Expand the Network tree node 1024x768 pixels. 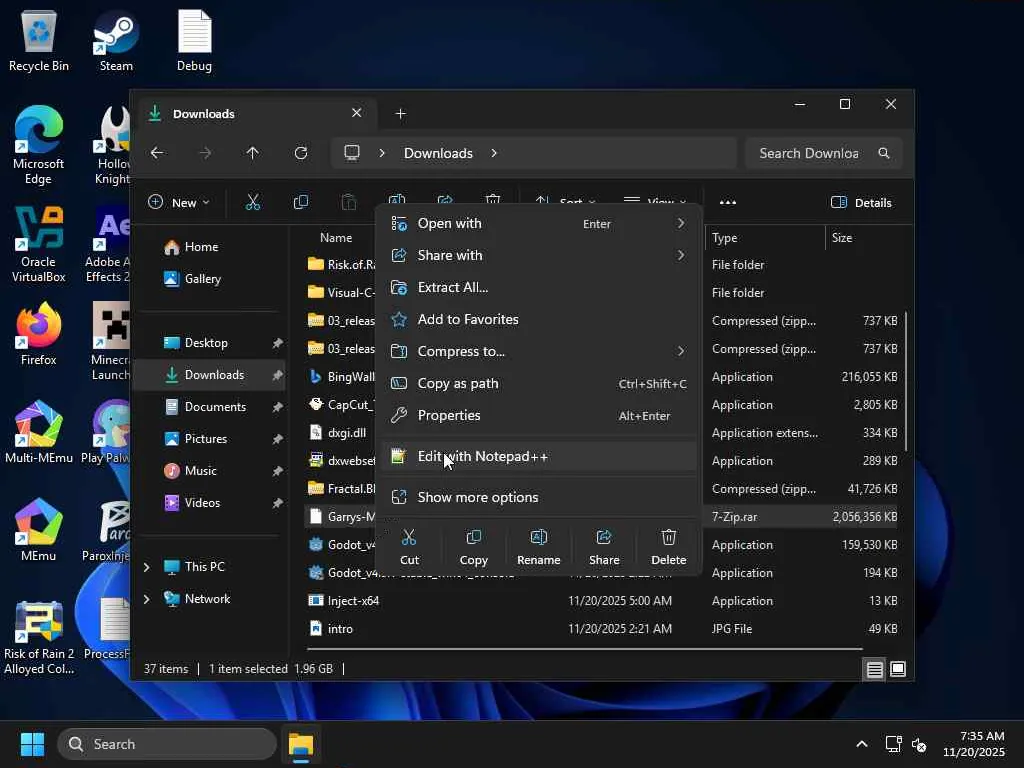tap(147, 599)
